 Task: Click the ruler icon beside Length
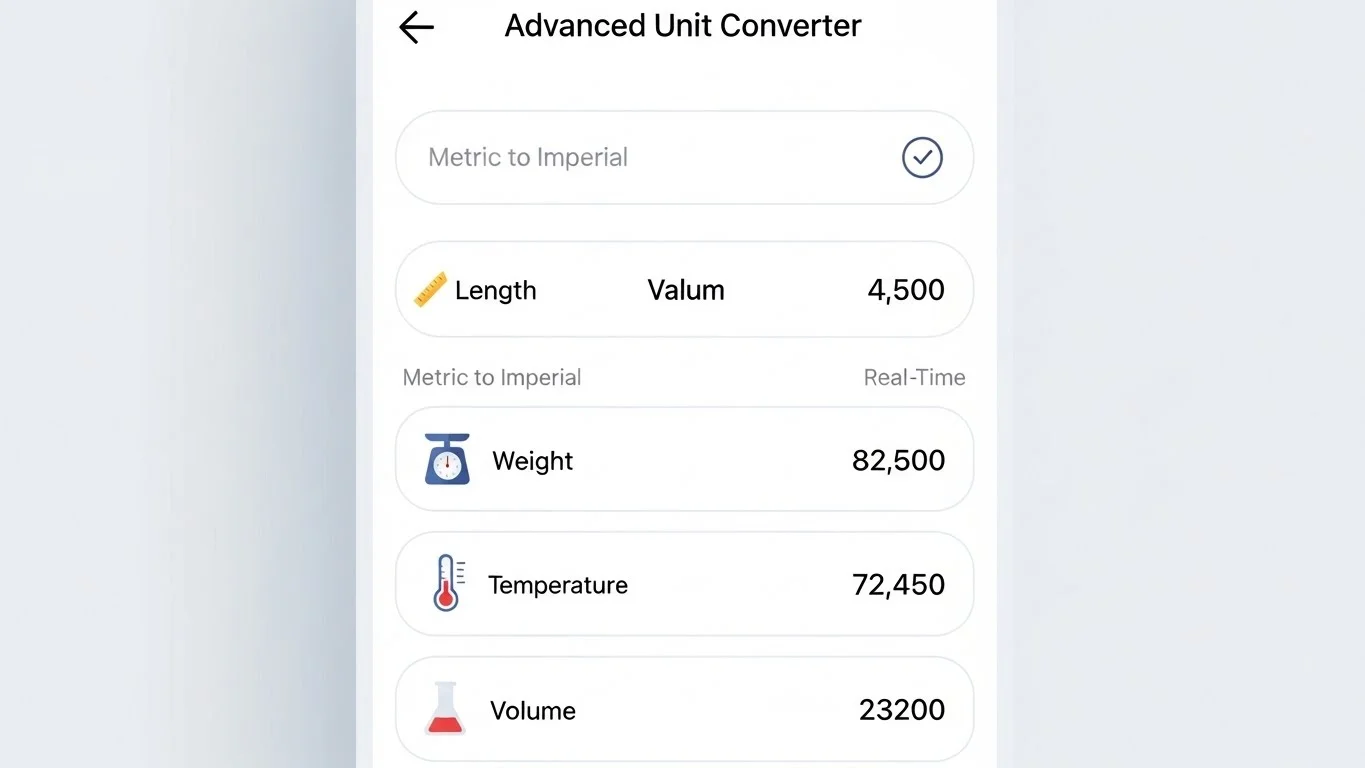point(431,290)
